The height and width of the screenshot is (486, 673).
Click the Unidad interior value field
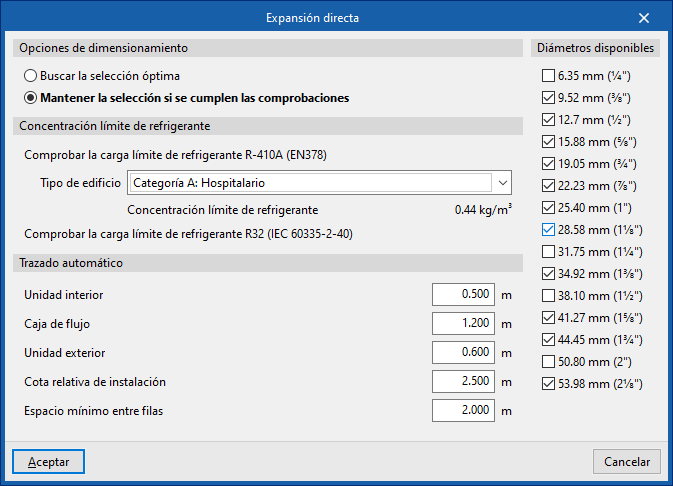coord(463,295)
